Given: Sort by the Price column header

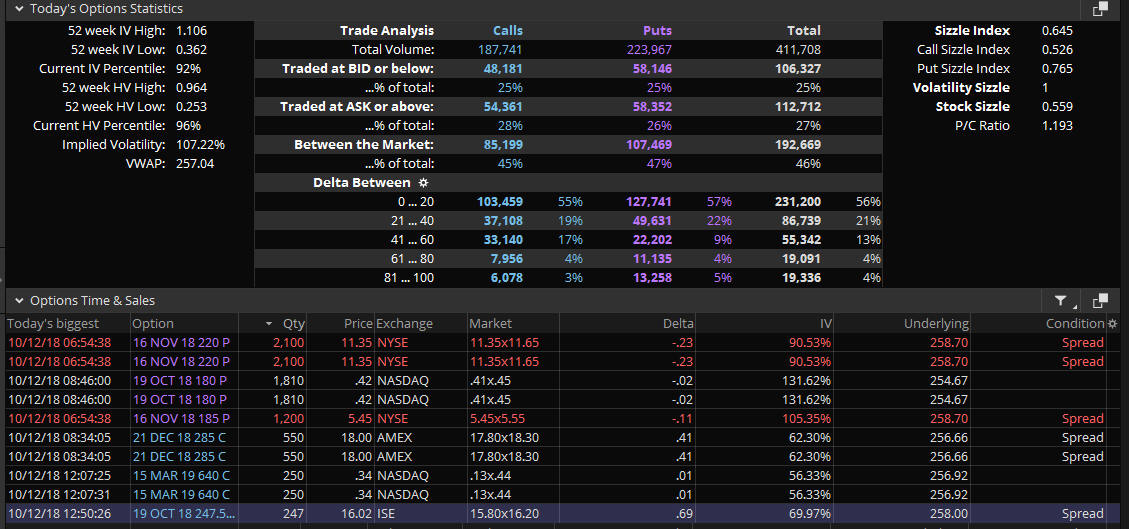Looking at the screenshot, I should [356, 324].
